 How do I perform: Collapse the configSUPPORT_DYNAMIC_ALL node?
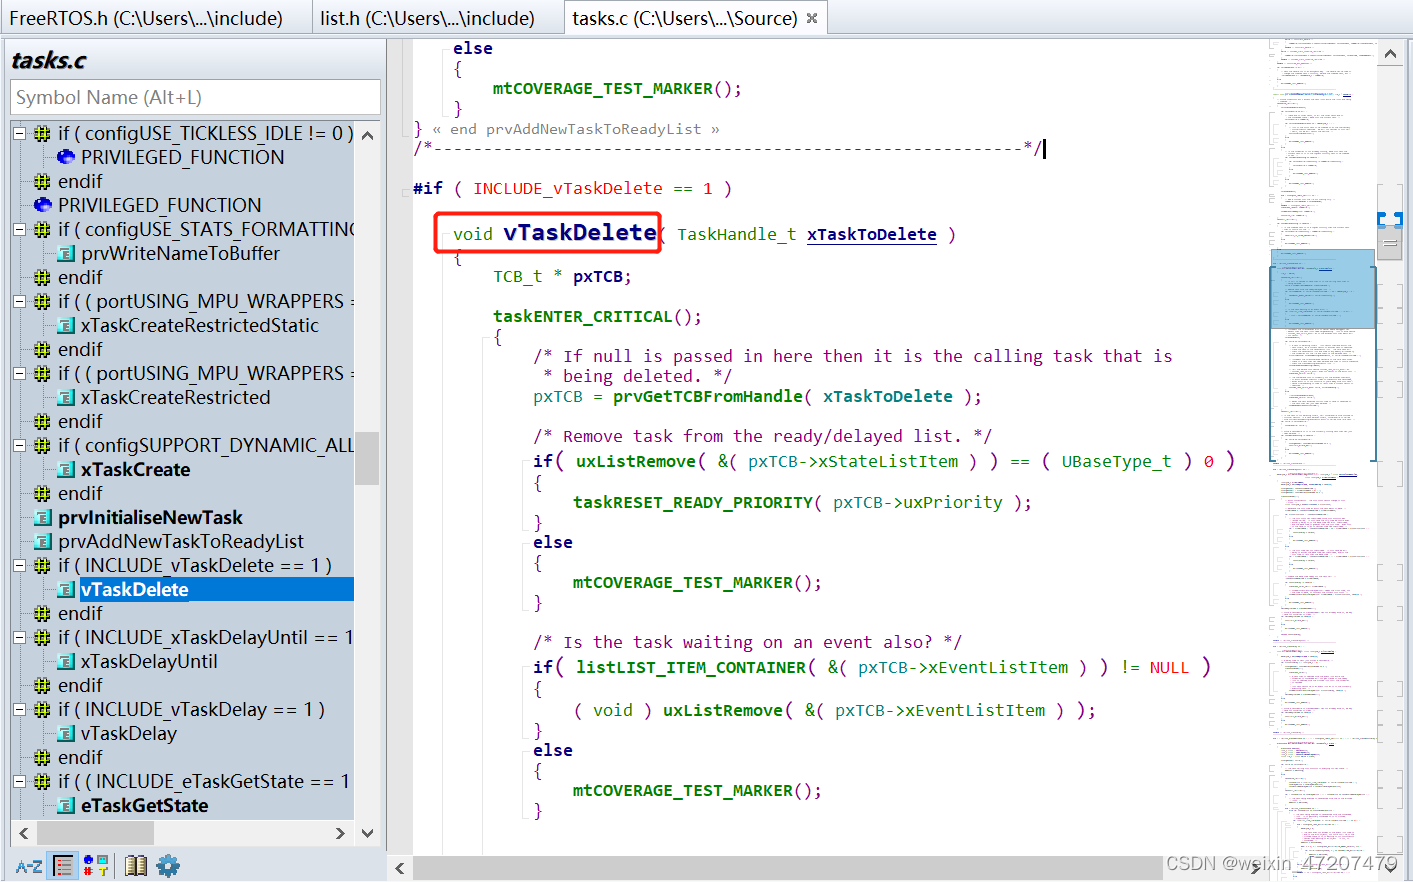19,445
